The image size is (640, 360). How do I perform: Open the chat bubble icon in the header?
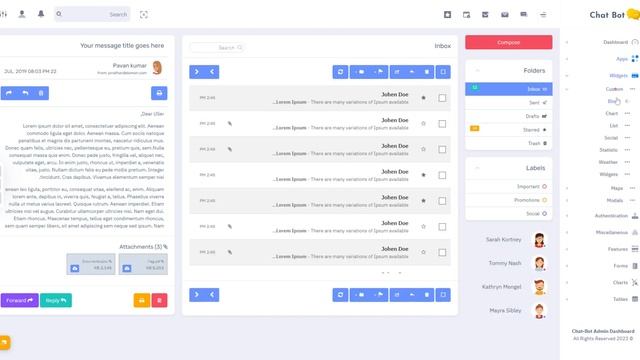[524, 15]
